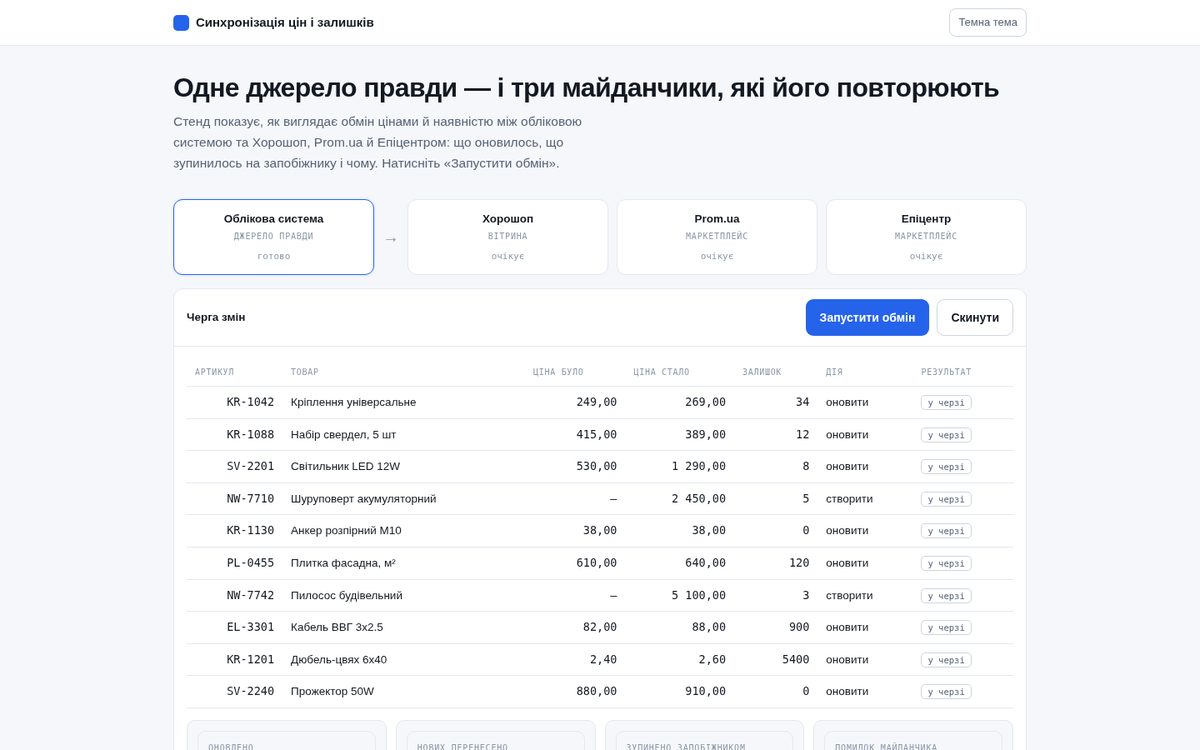The image size is (1200, 750).
Task: Click the "Зупинено запобіжником" summary card
Action: click(x=704, y=736)
